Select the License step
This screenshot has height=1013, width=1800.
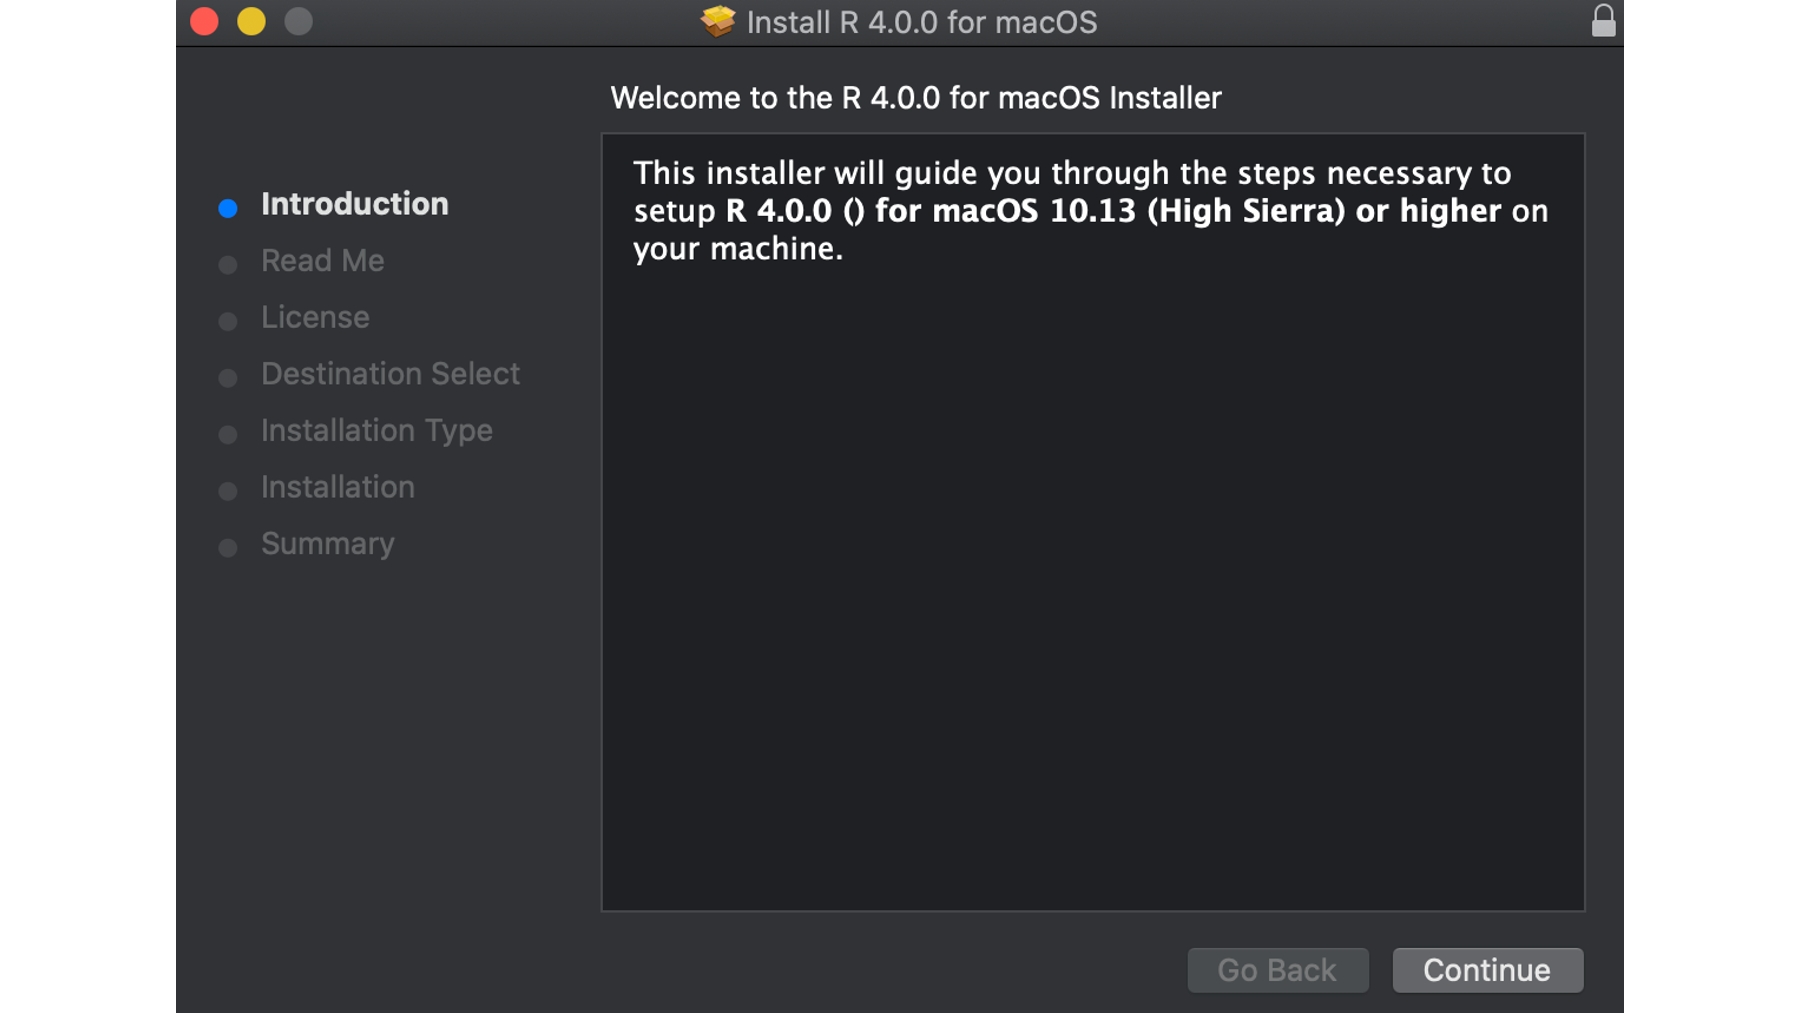click(x=315, y=317)
